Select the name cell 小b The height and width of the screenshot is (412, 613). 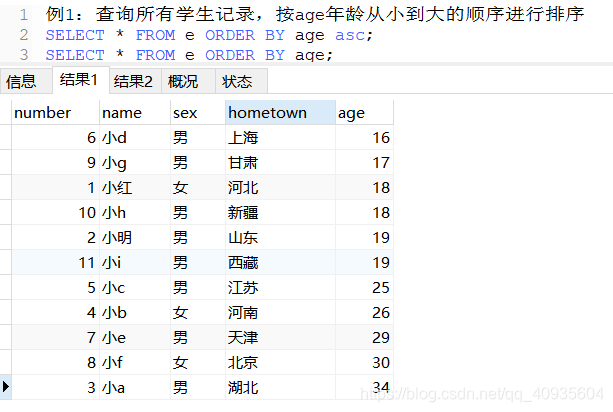pos(135,313)
